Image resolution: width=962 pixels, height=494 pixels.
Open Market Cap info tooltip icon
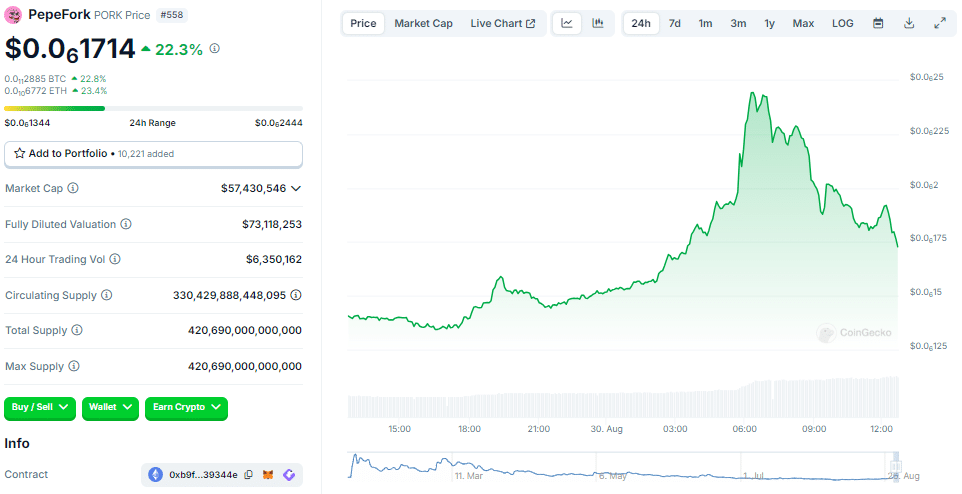(73, 188)
